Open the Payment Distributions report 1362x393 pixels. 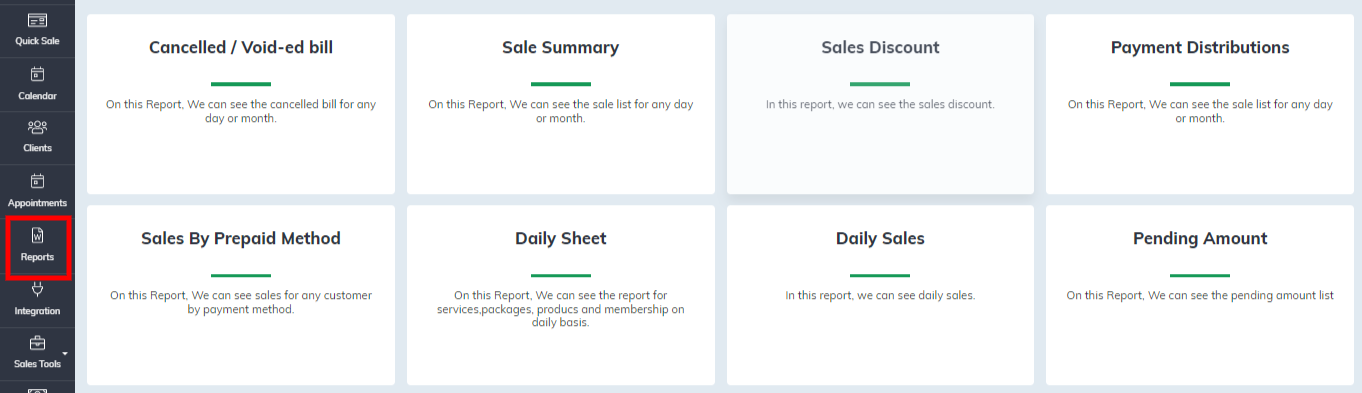coord(1200,104)
